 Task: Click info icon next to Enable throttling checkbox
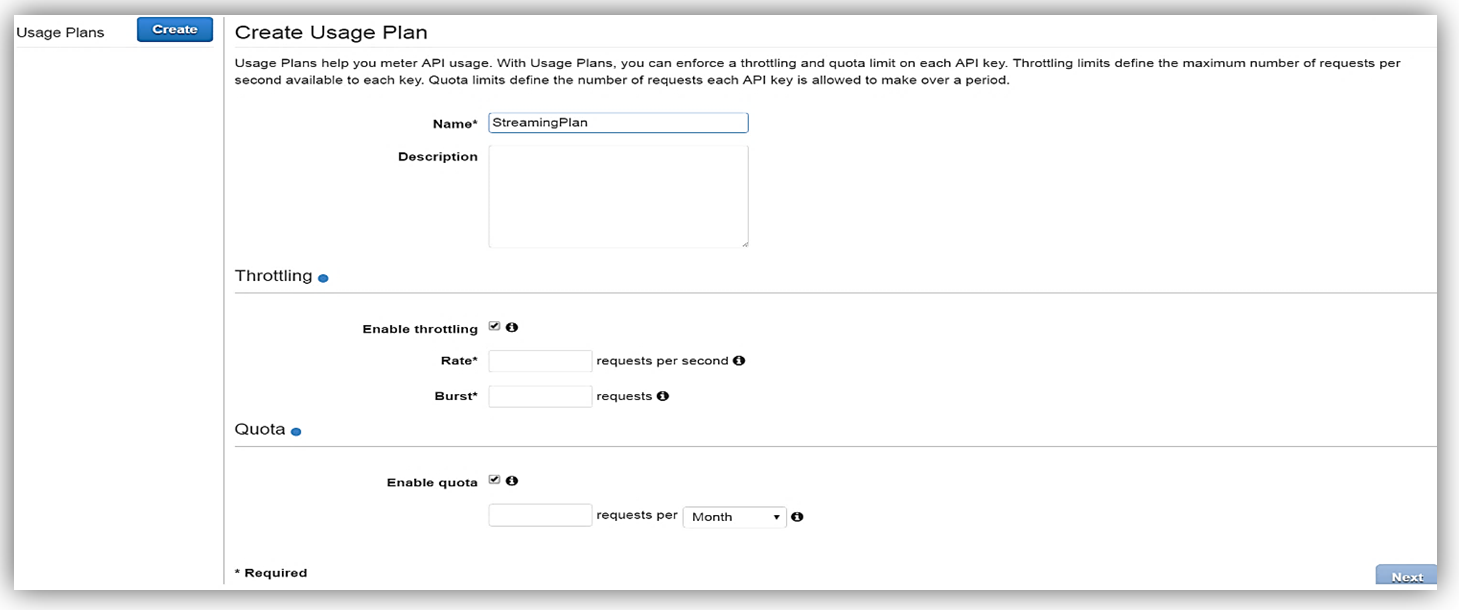(512, 327)
